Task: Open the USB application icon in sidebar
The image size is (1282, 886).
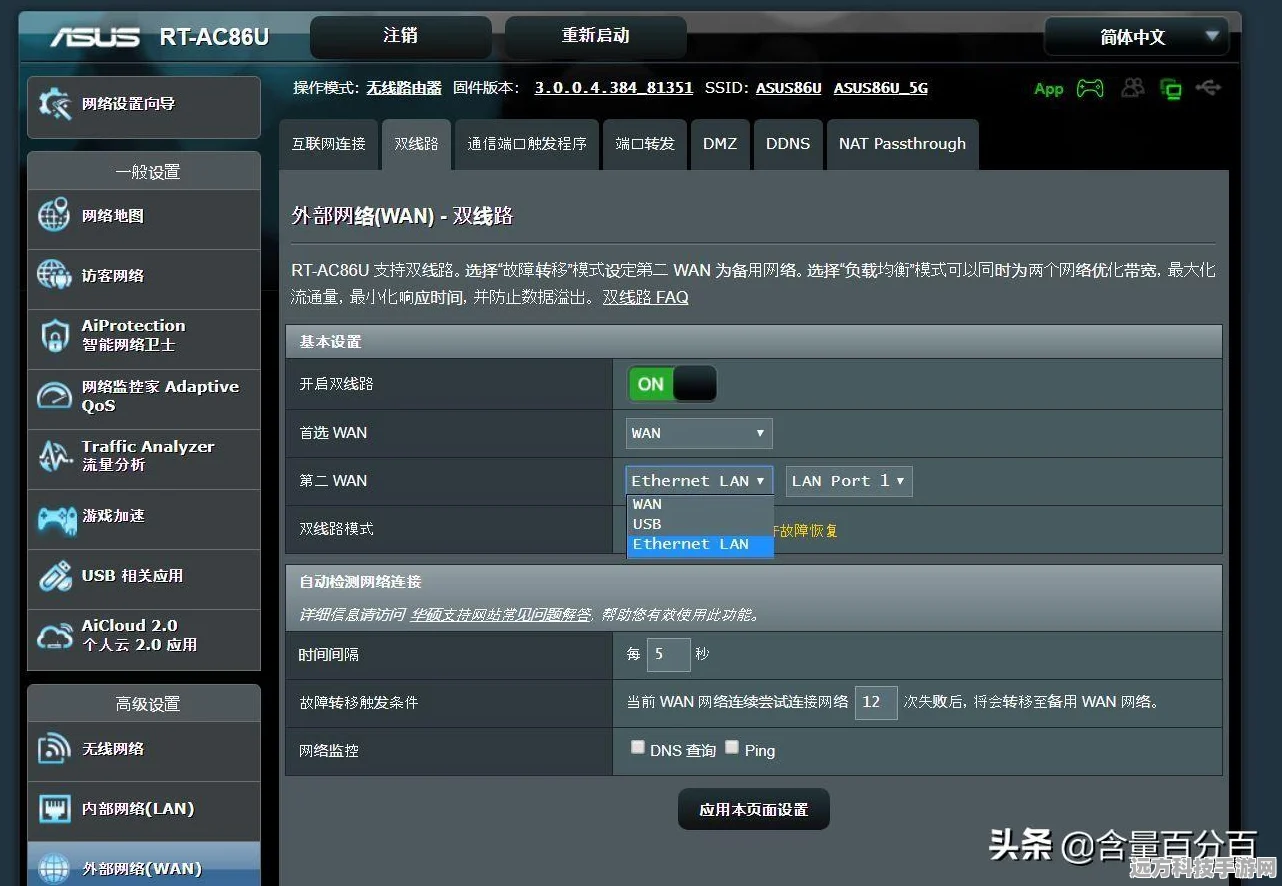Action: click(54, 576)
